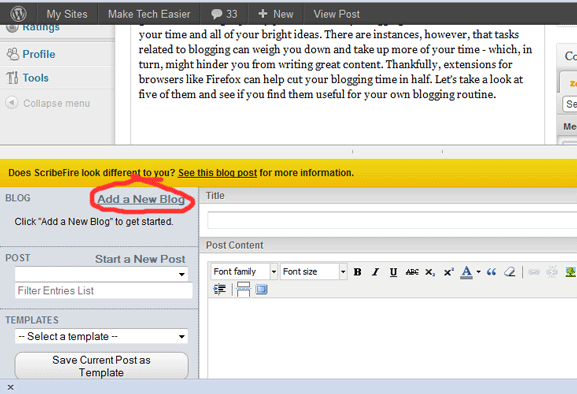Apply superscript formatting
This screenshot has height=394, width=577.
[449, 272]
